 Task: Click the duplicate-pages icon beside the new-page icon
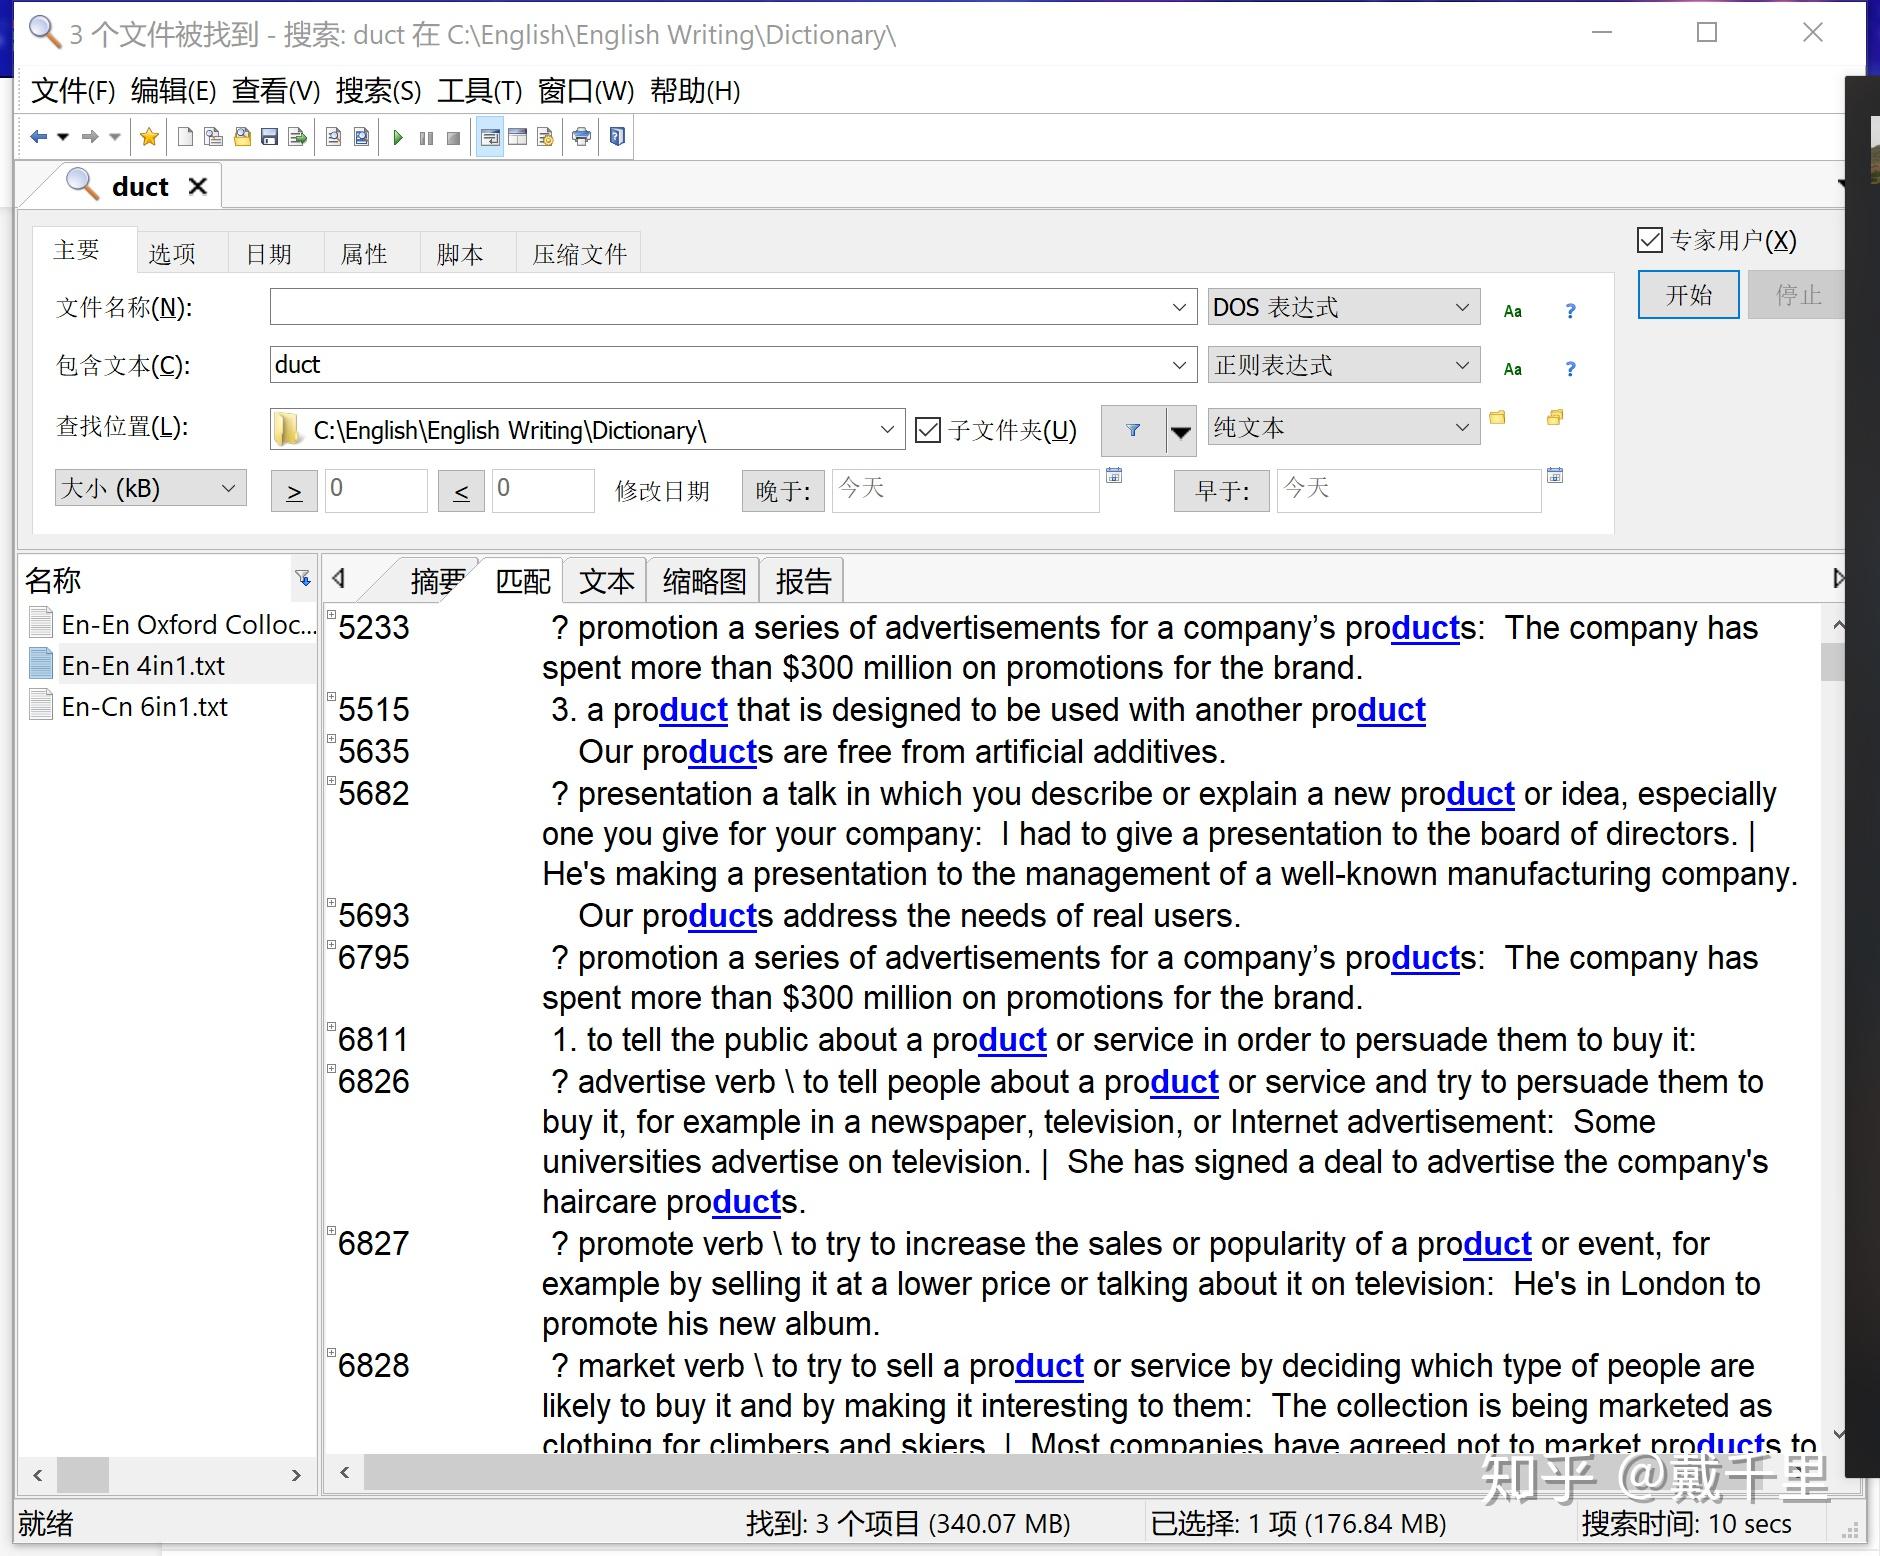point(213,137)
